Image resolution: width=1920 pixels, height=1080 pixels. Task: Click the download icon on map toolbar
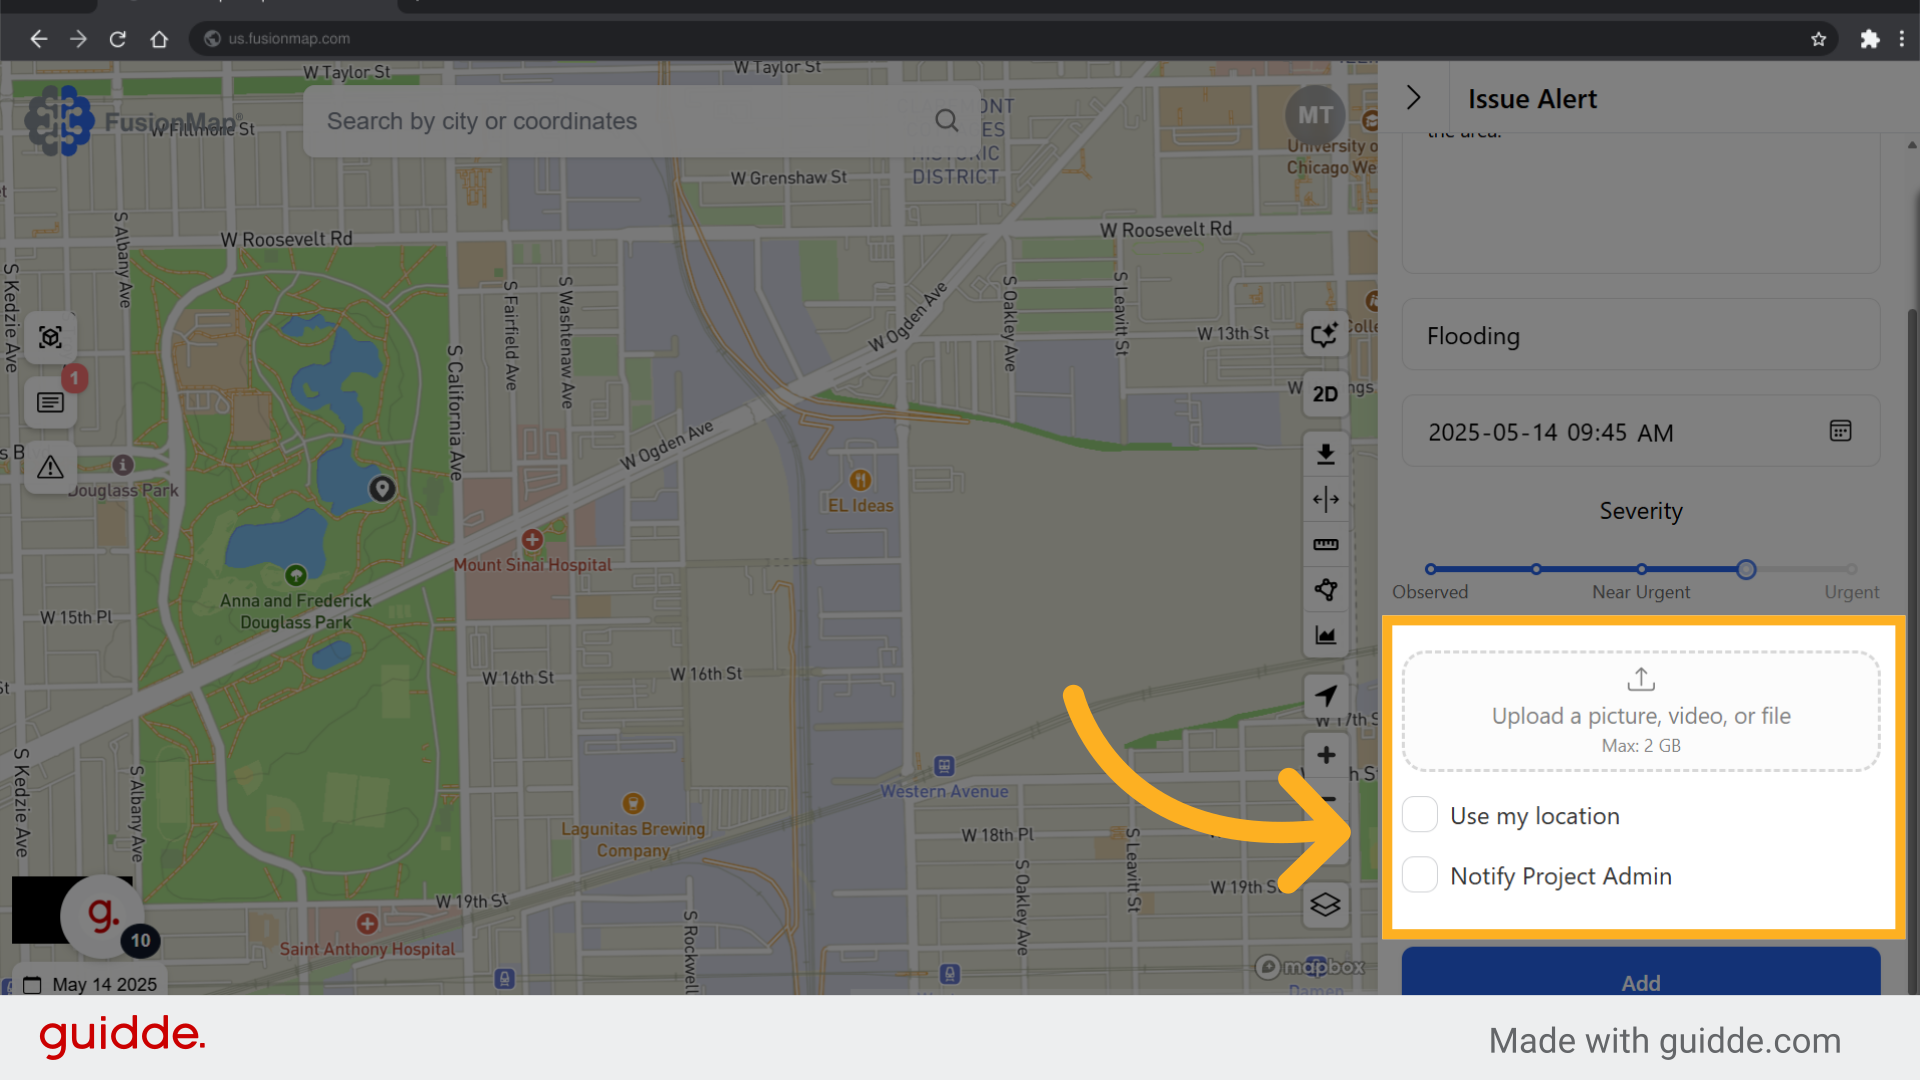[x=1325, y=454]
